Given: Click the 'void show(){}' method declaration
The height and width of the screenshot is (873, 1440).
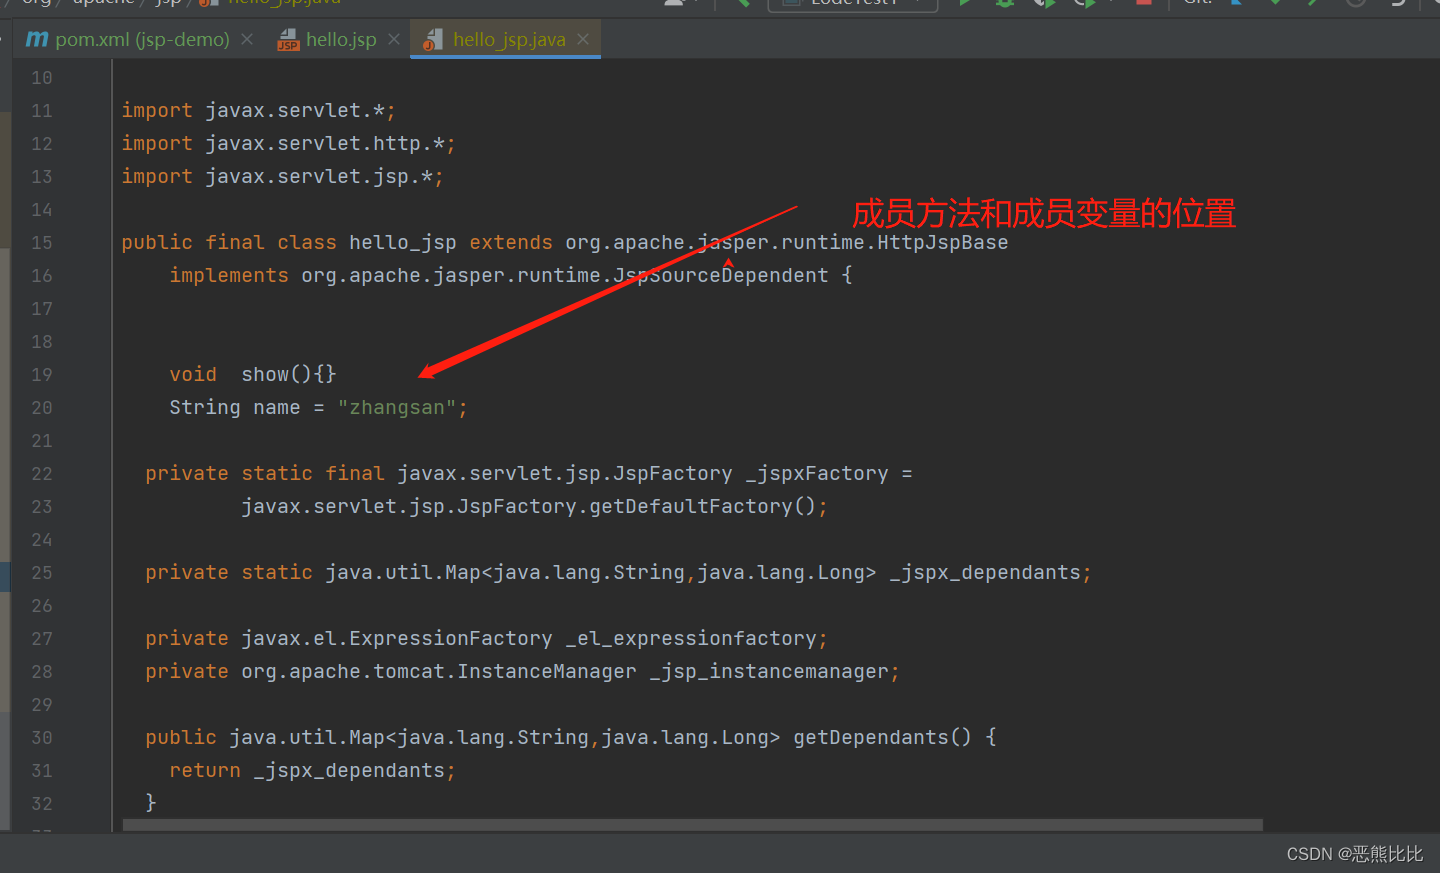Looking at the screenshot, I should 253,375.
